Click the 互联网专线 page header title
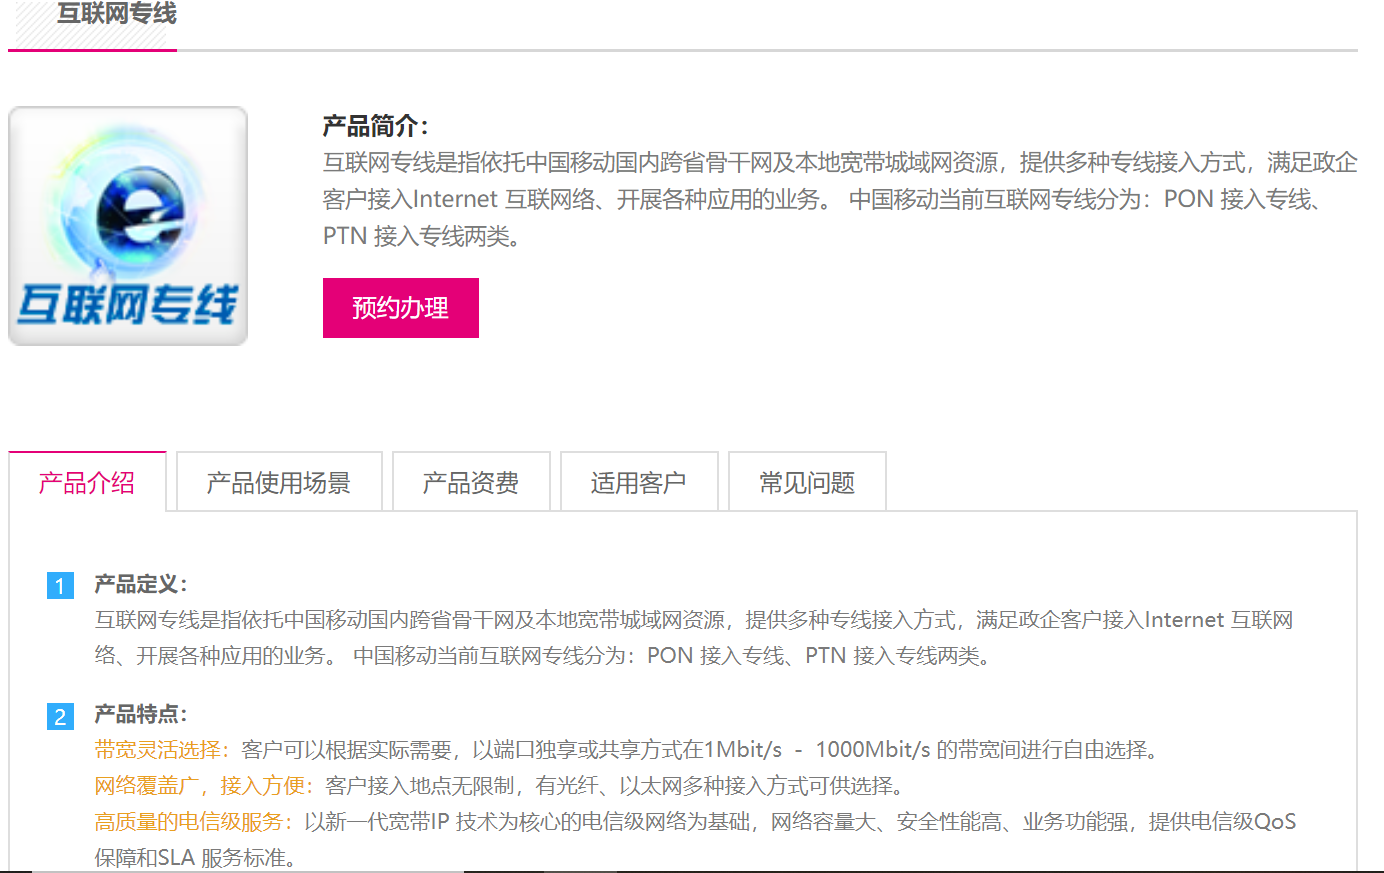The width and height of the screenshot is (1384, 873). (x=117, y=14)
